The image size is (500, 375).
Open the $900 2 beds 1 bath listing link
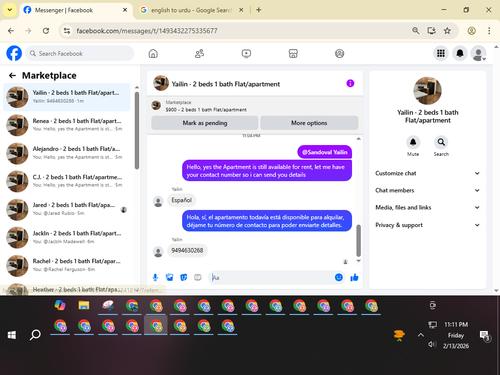coord(206,110)
